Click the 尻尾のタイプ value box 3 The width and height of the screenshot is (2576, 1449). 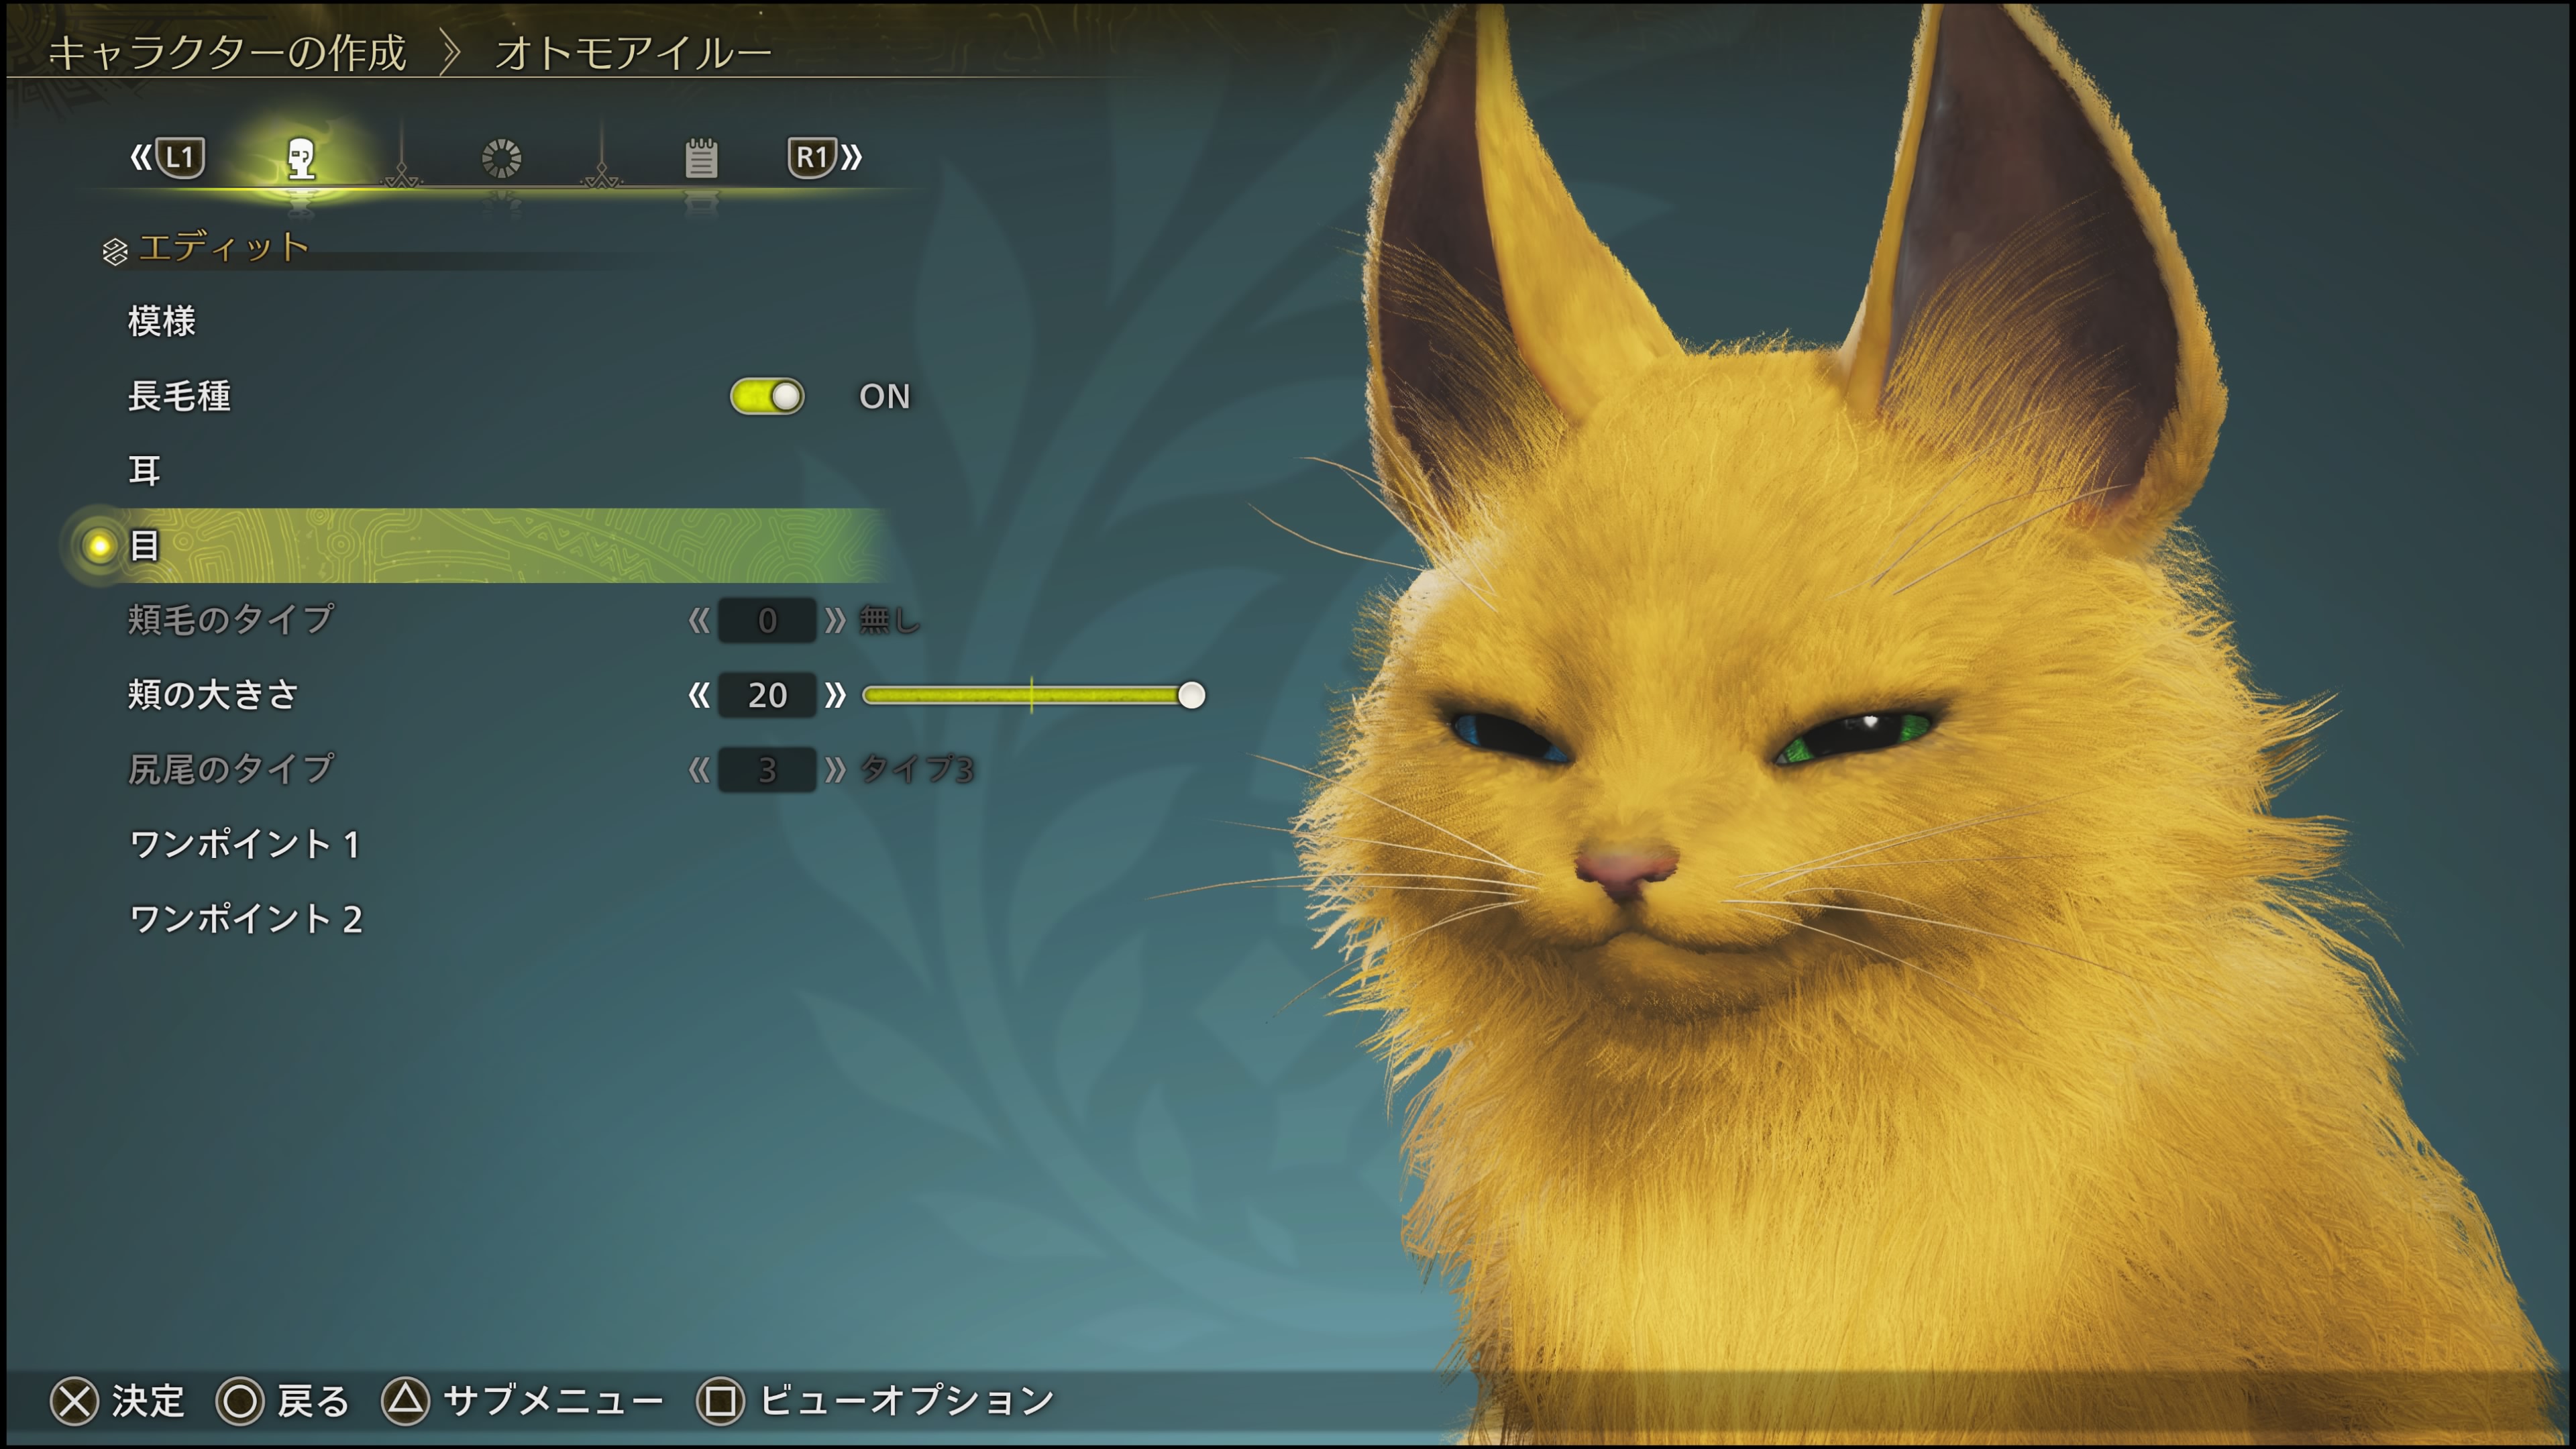tap(767, 770)
